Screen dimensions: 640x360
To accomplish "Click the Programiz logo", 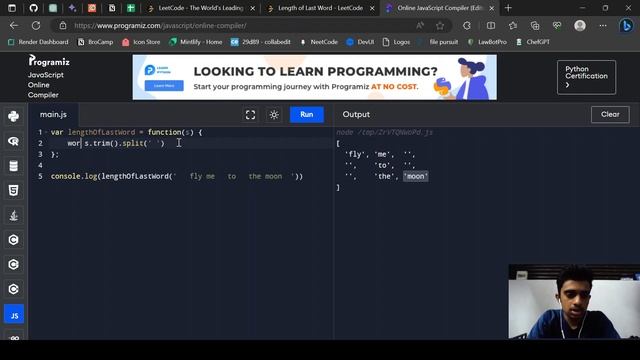I will point(49,61).
